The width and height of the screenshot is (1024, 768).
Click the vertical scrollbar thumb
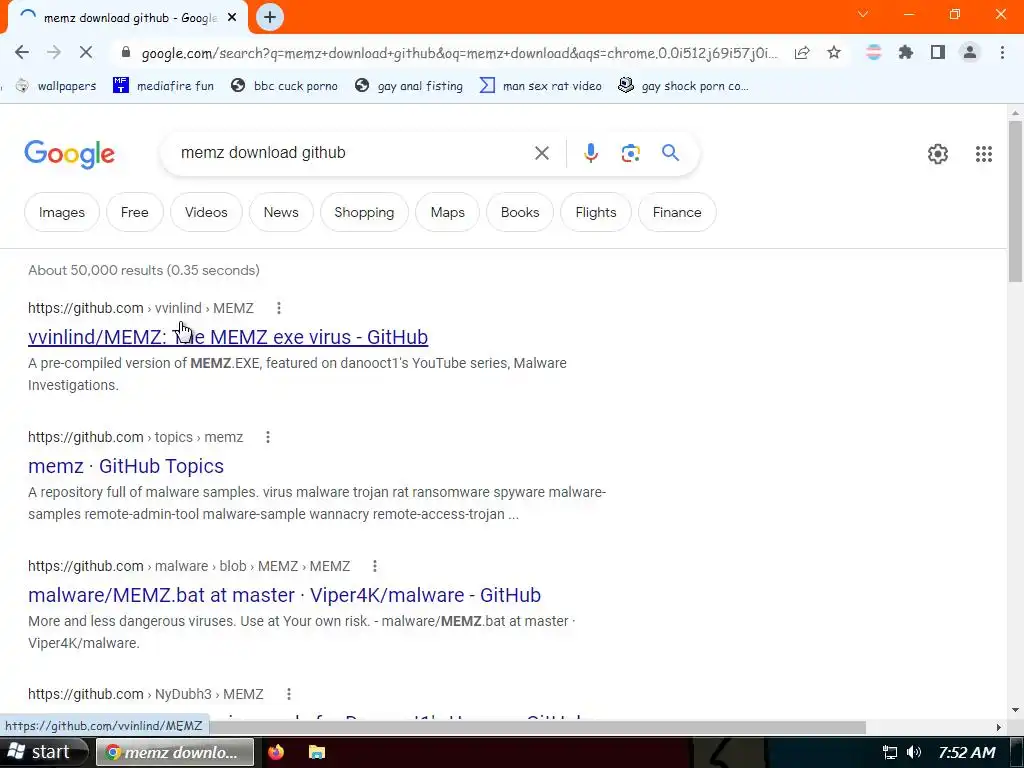(1016, 200)
